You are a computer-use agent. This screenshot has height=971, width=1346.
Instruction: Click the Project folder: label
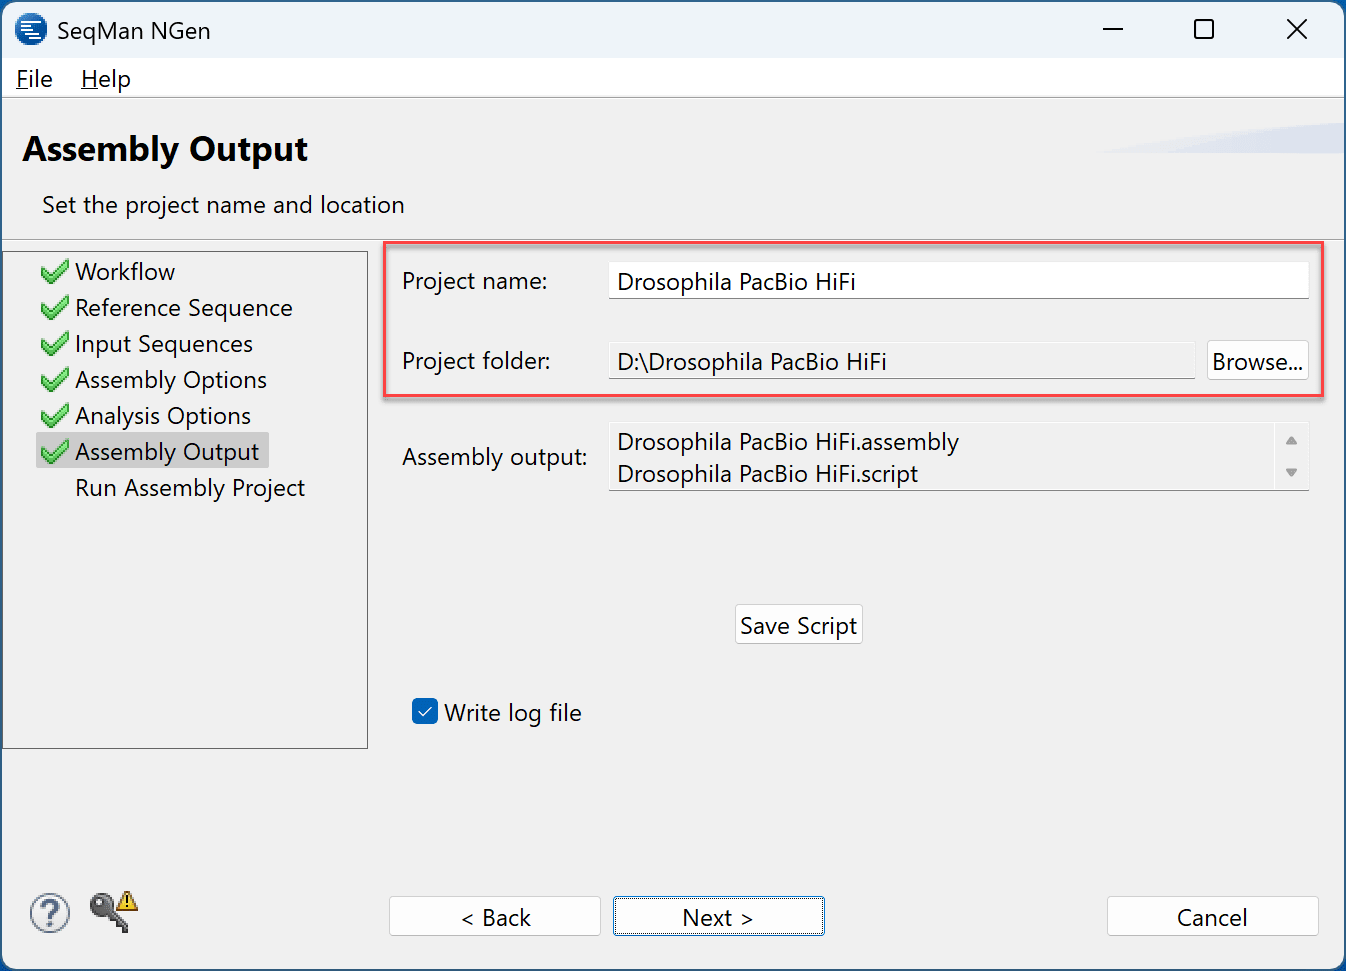(x=476, y=361)
